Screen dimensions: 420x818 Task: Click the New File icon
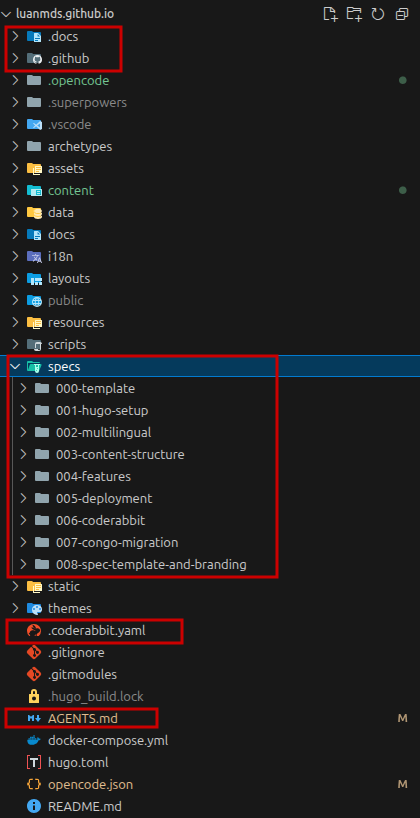[x=330, y=14]
